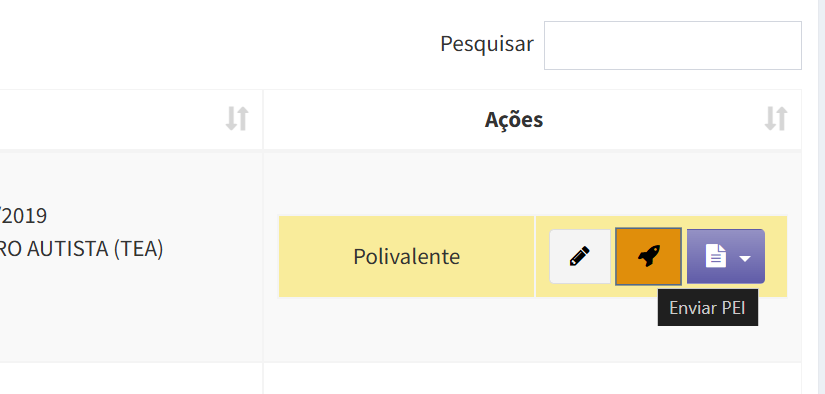Click gray row area above Polivalente cell
Viewport: 825px width, 394px height.
point(532,184)
